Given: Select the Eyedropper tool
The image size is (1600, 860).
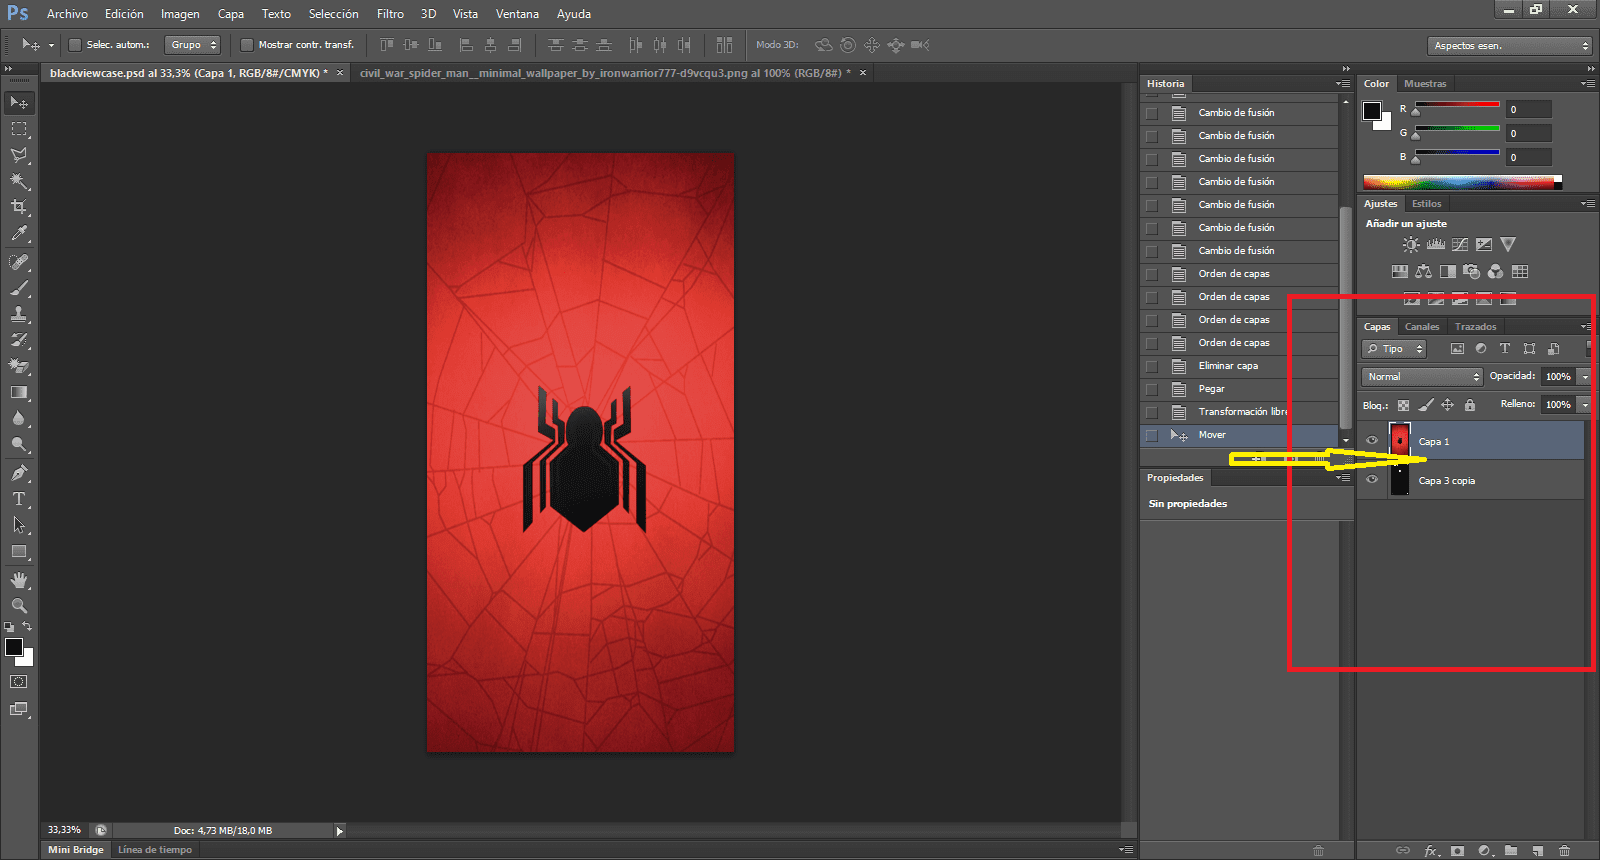Looking at the screenshot, I should [x=19, y=233].
